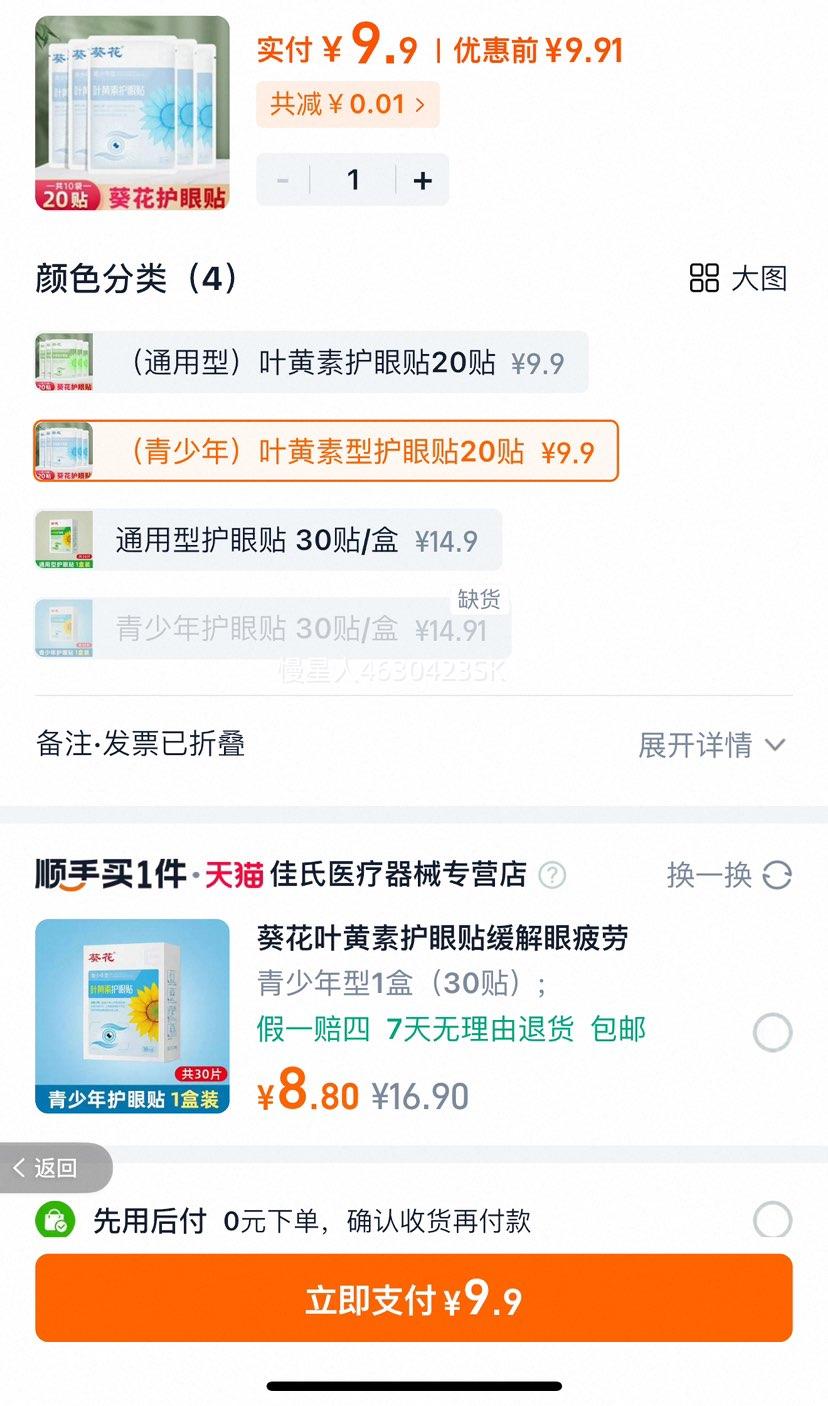Viewport: 828px width, 1406px height.
Task: Click the refresh icon beside 换一换
Action: pos(777,875)
